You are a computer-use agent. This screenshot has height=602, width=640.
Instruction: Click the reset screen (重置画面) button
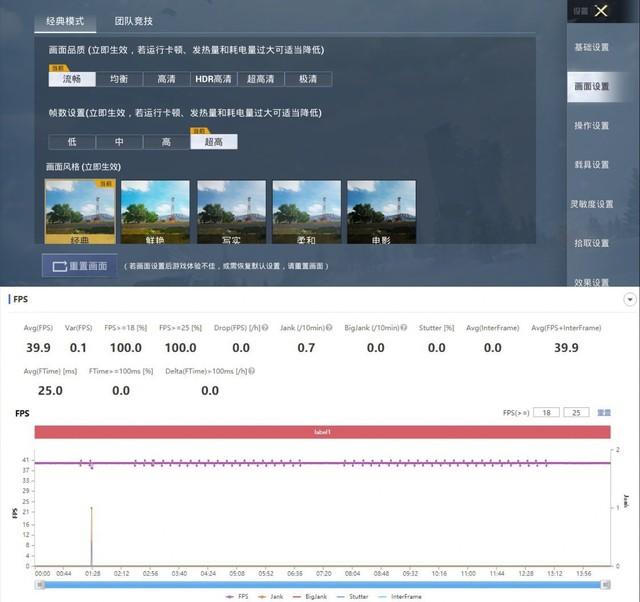pyautogui.click(x=76, y=266)
